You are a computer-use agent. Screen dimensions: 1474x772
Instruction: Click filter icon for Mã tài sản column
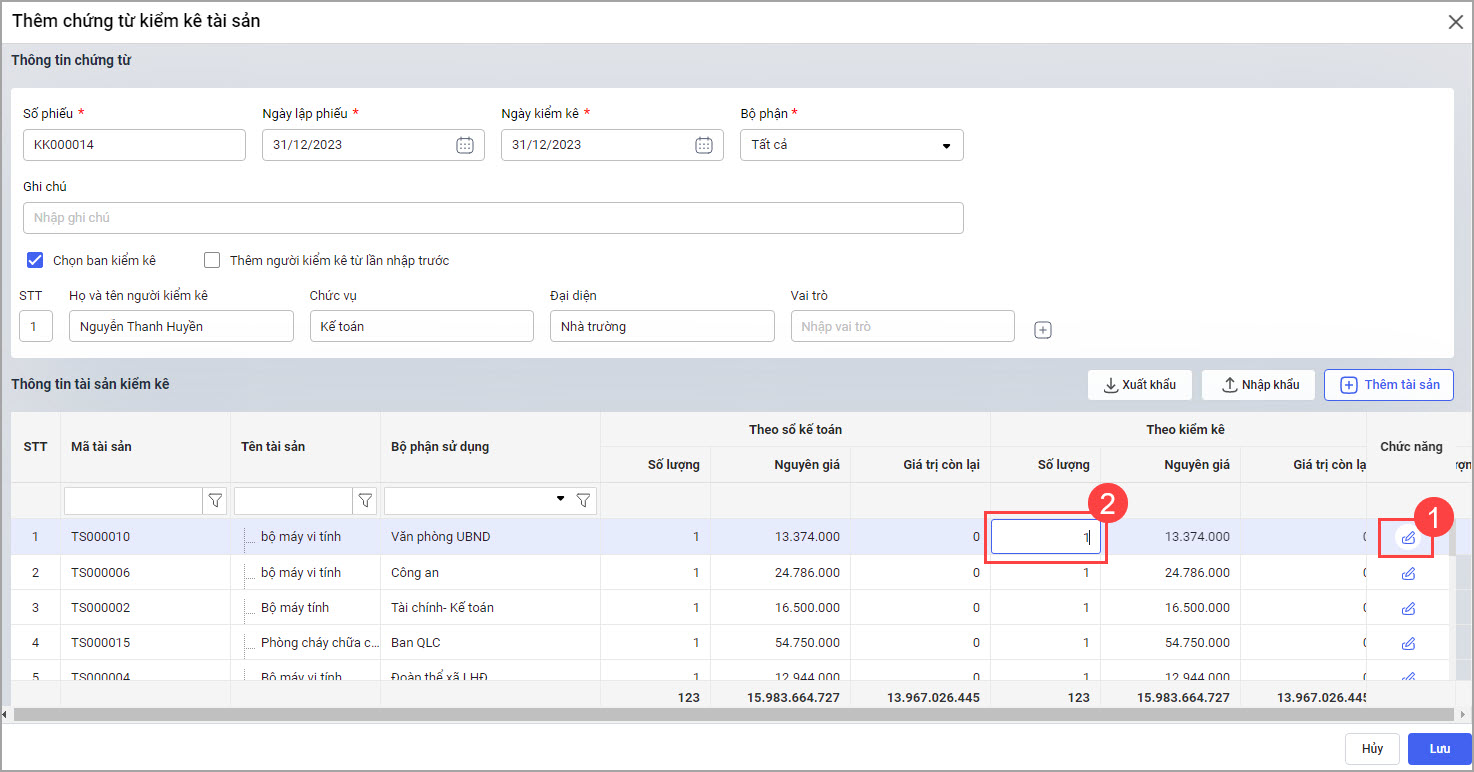pos(214,500)
